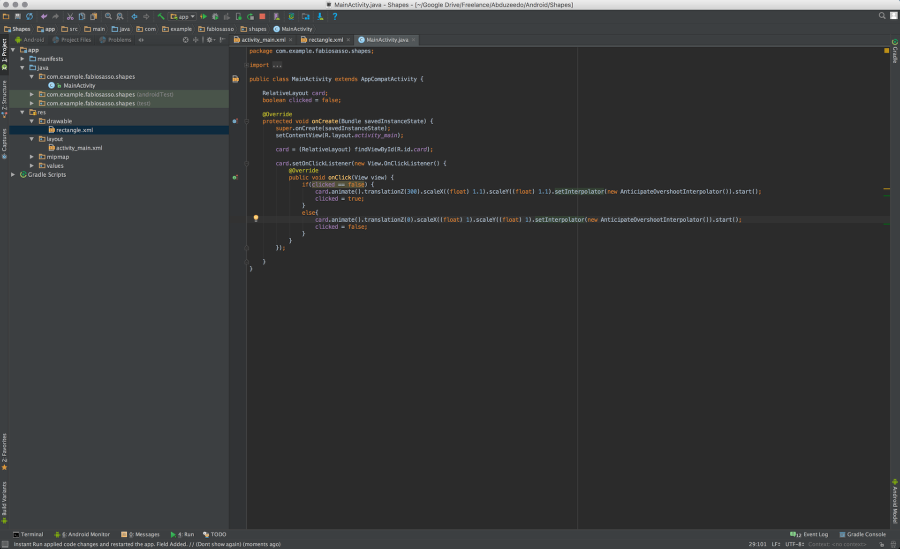Click the Undo arrow icon
This screenshot has width=900, height=549.
[44, 17]
